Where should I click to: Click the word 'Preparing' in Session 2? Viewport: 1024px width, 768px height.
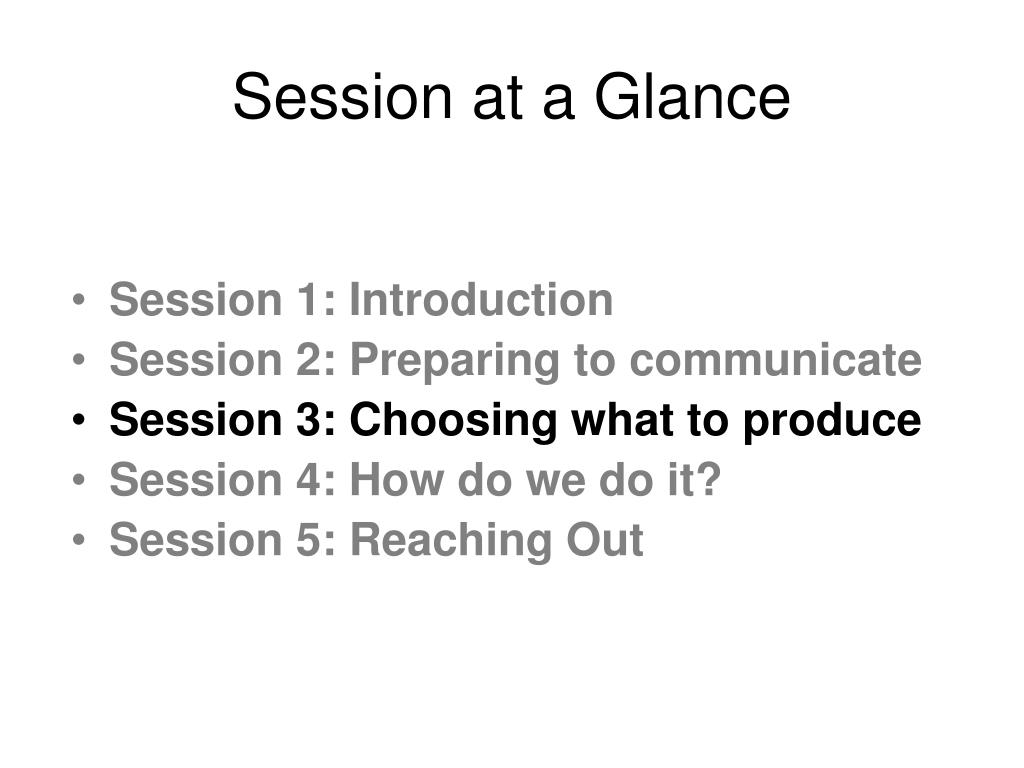pyautogui.click(x=455, y=362)
